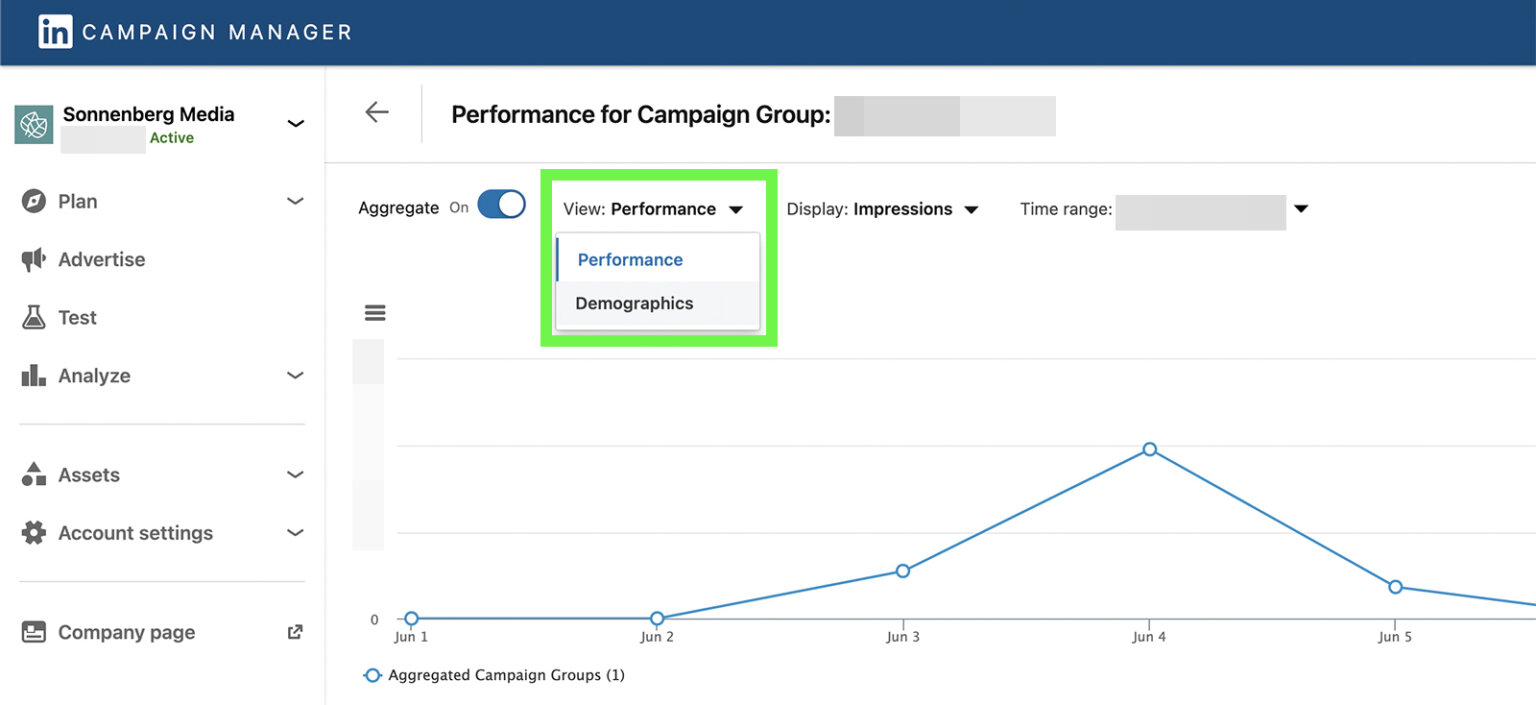Select Demographics from the View menu
1536x705 pixels.
tap(634, 303)
